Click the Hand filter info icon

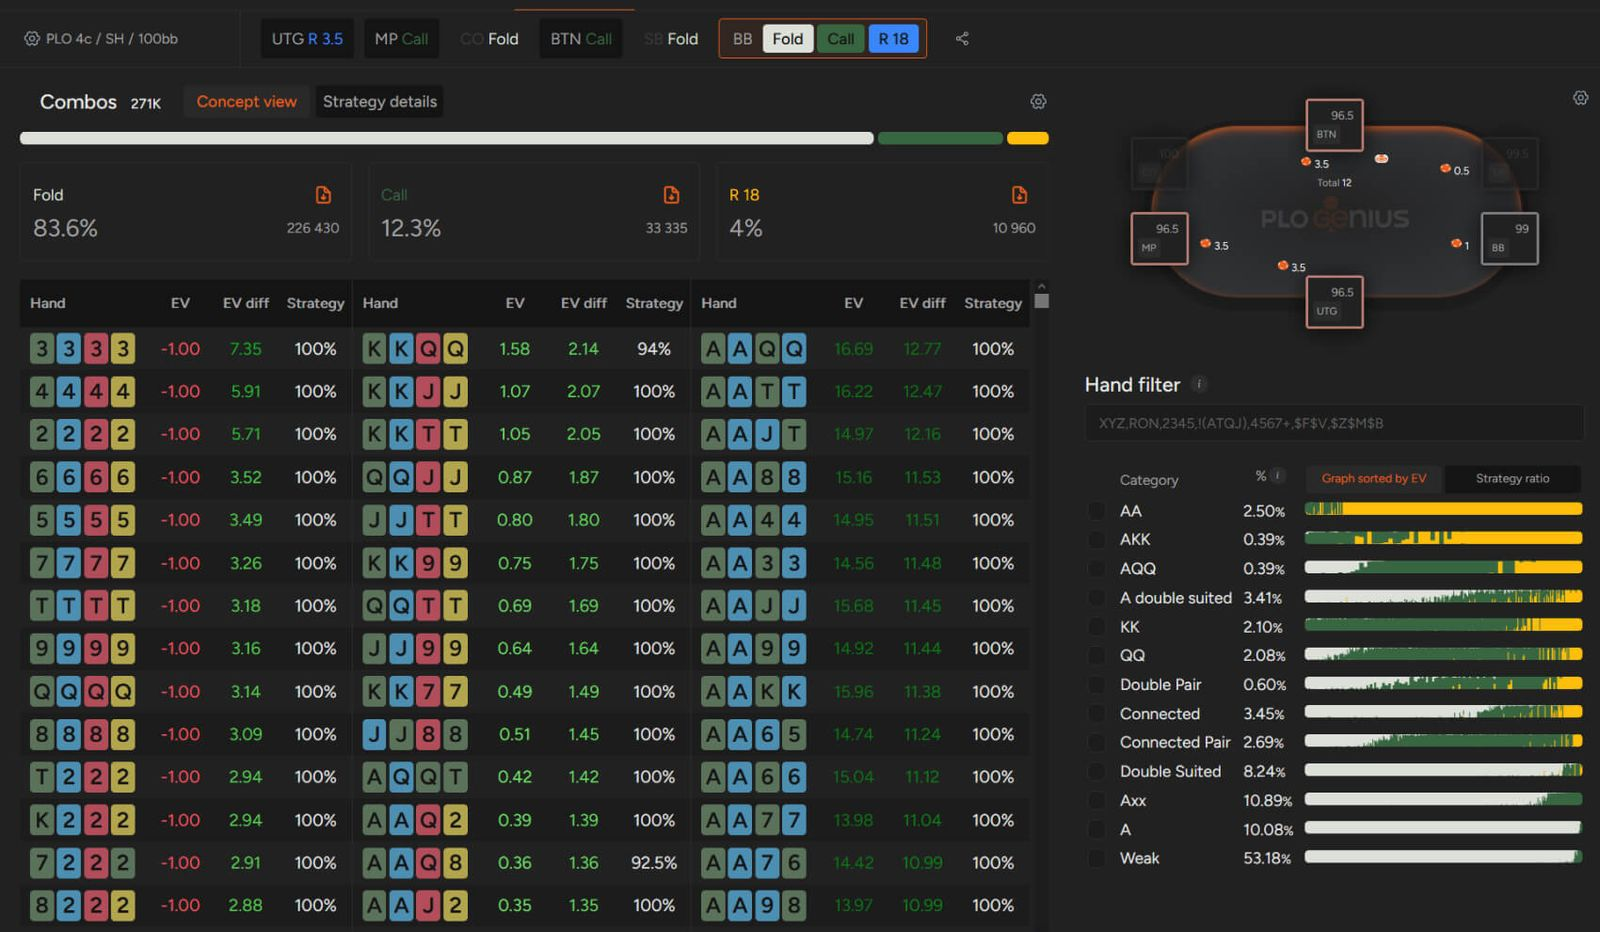(x=1200, y=385)
